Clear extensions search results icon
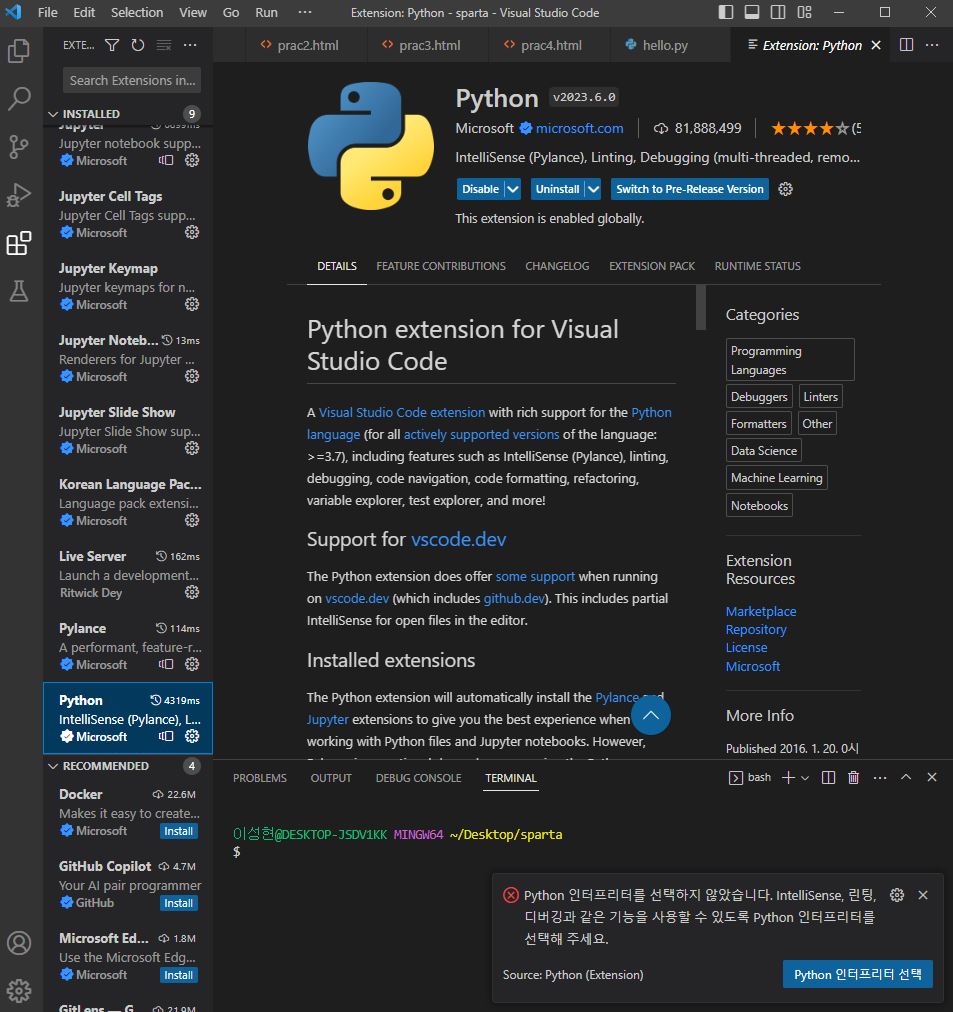This screenshot has width=953, height=1012. pos(164,45)
